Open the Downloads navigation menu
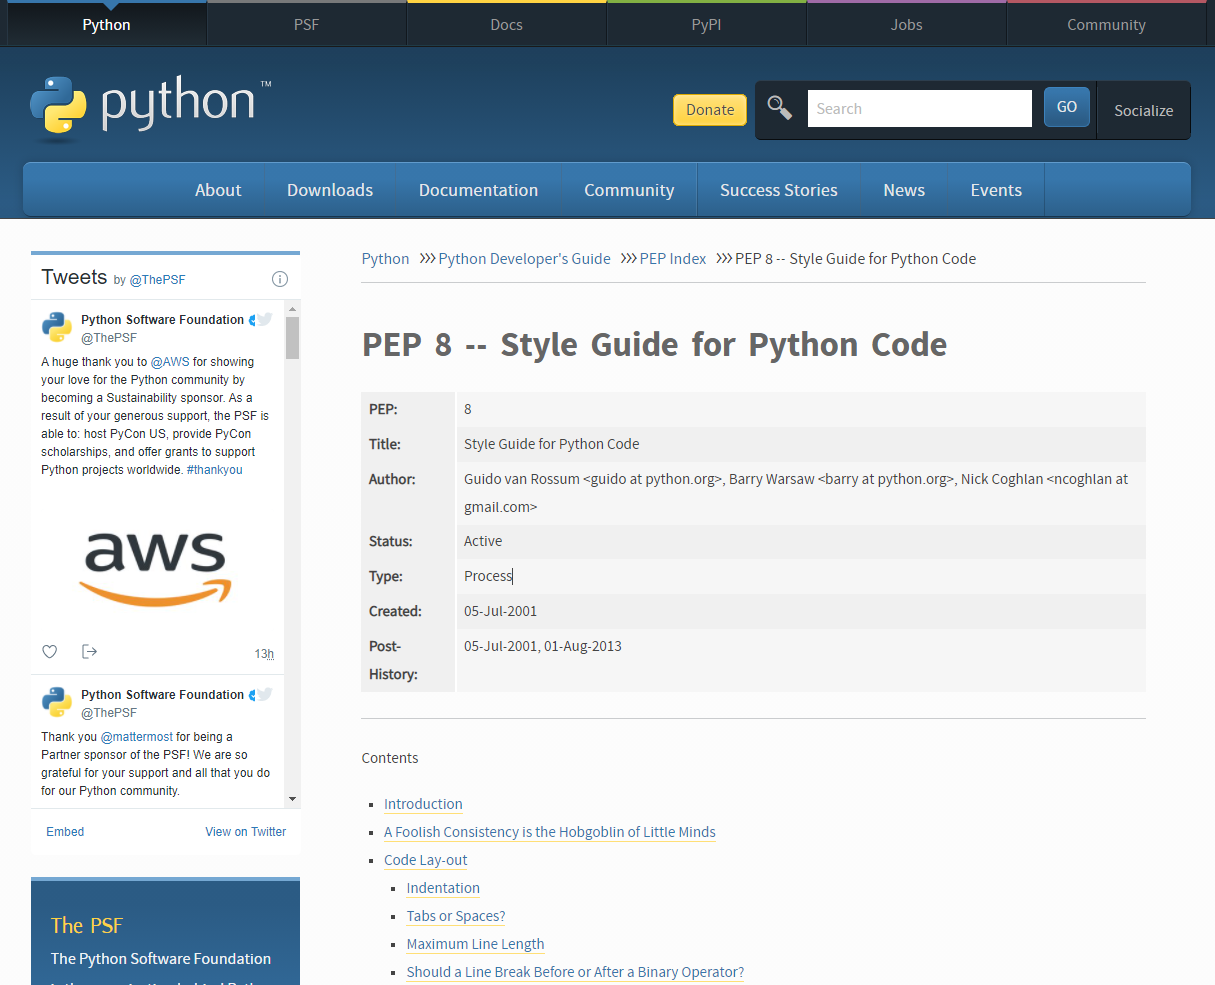The width and height of the screenshot is (1215, 985). pos(330,190)
